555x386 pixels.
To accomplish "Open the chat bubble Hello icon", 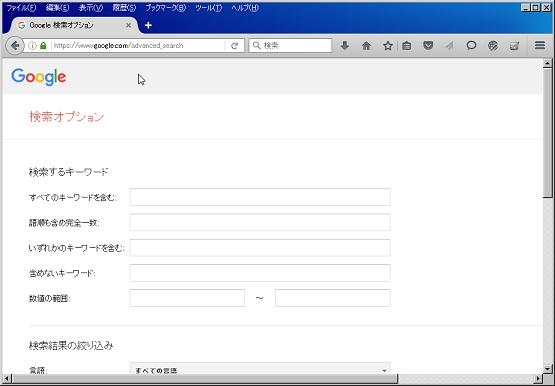I will point(471,45).
